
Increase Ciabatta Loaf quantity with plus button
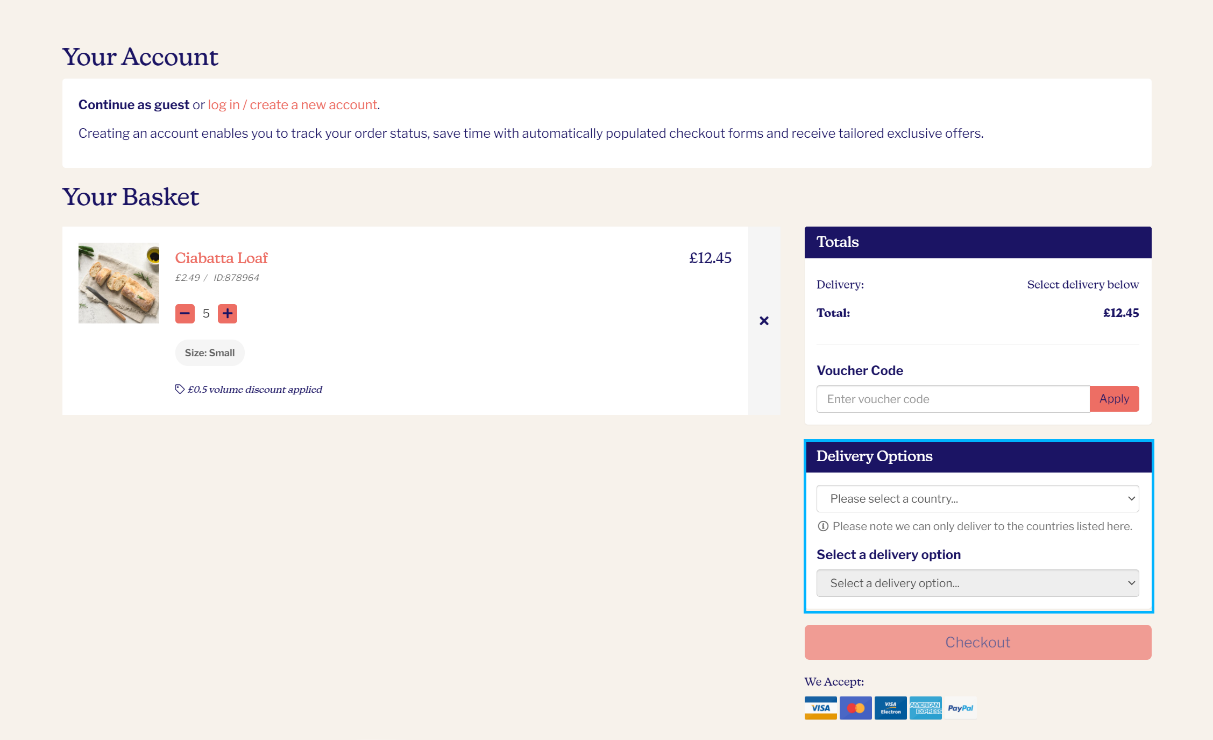[x=227, y=313]
